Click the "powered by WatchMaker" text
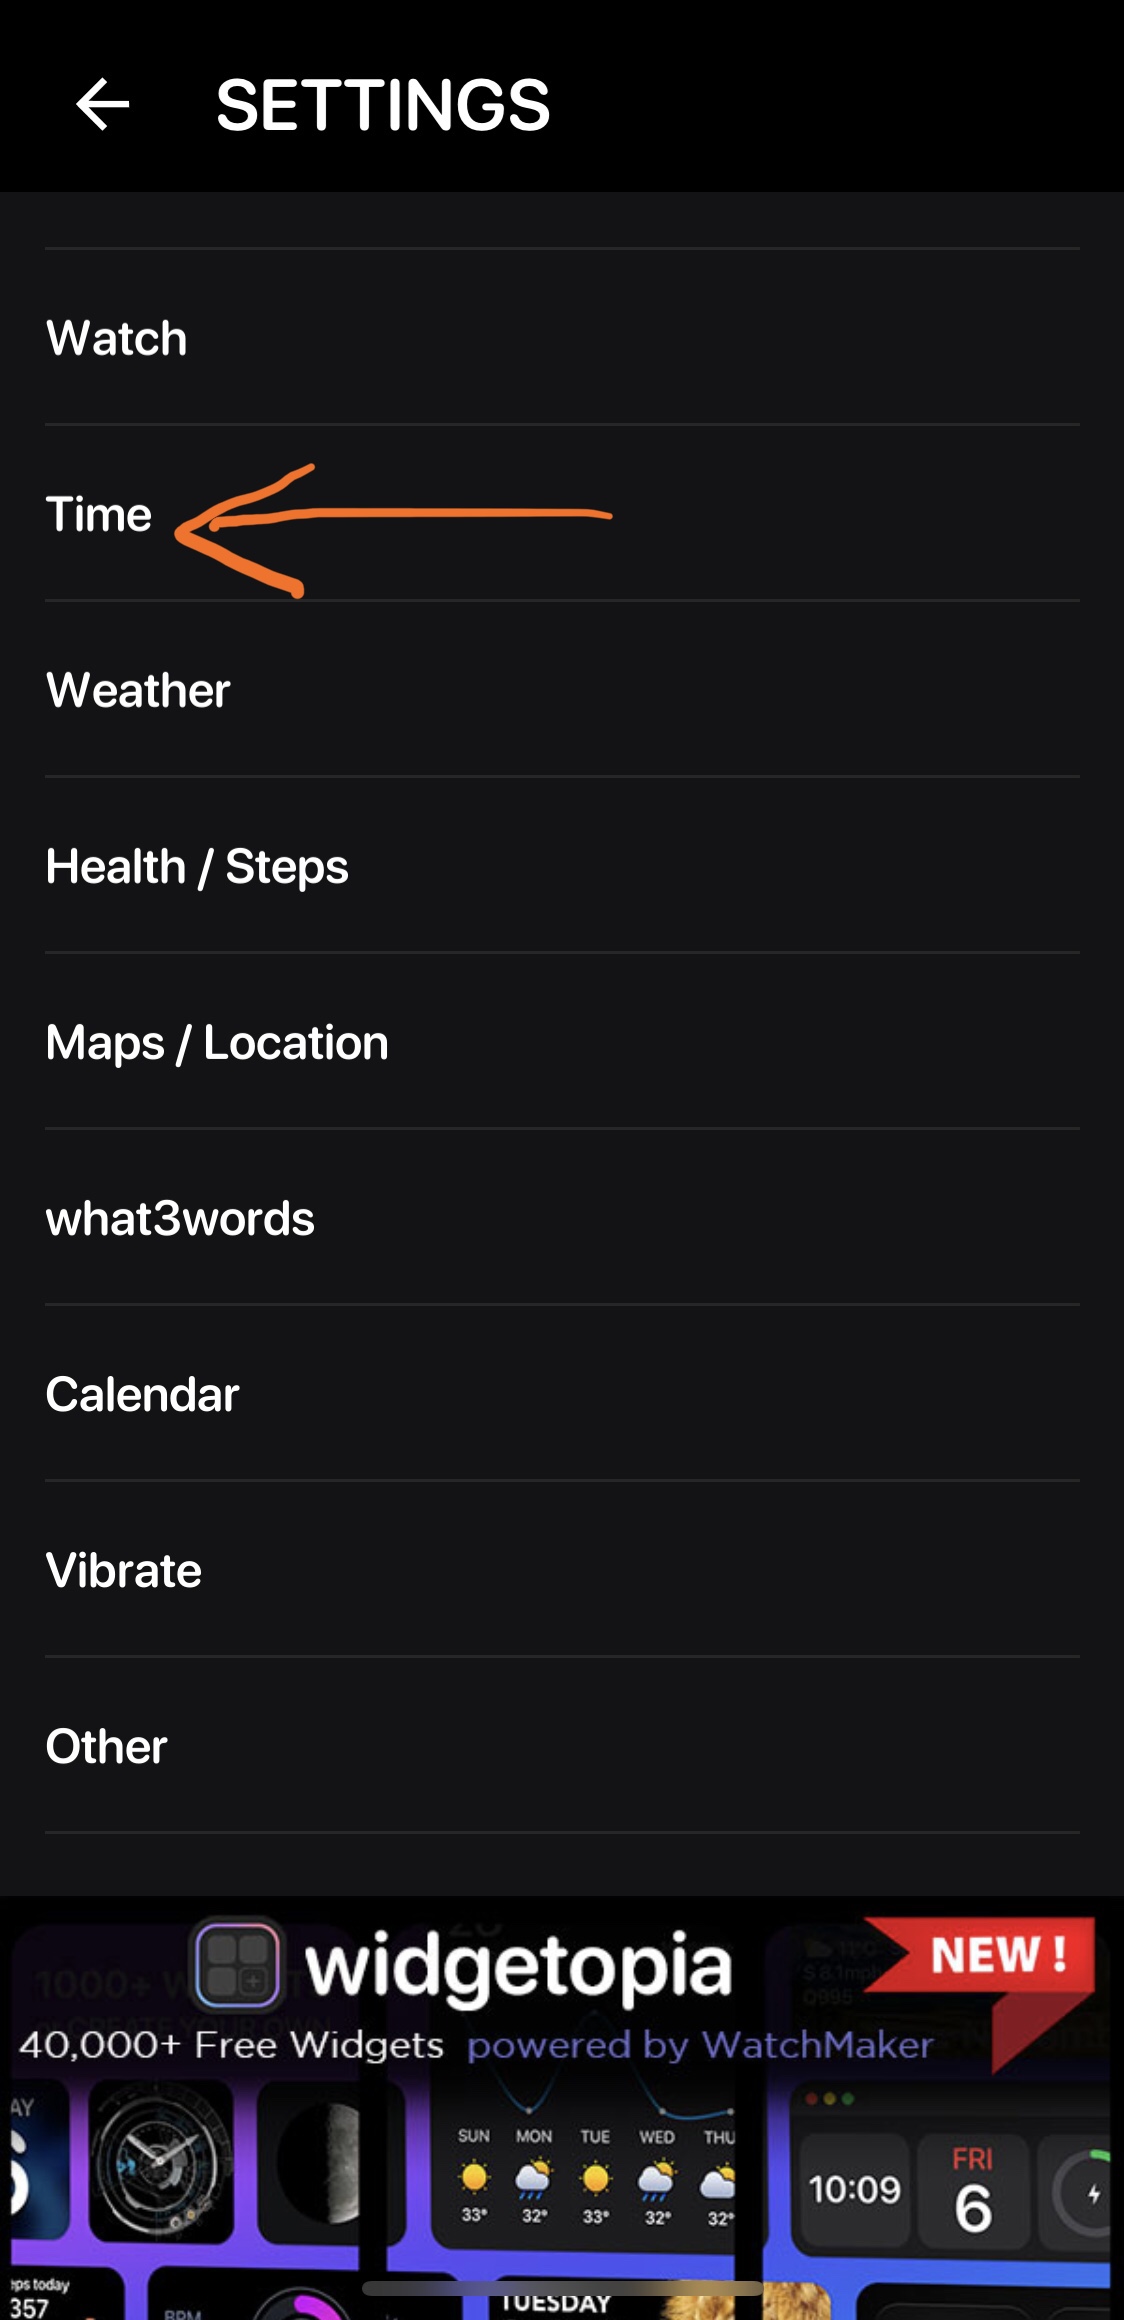Image resolution: width=1124 pixels, height=2320 pixels. point(700,2045)
